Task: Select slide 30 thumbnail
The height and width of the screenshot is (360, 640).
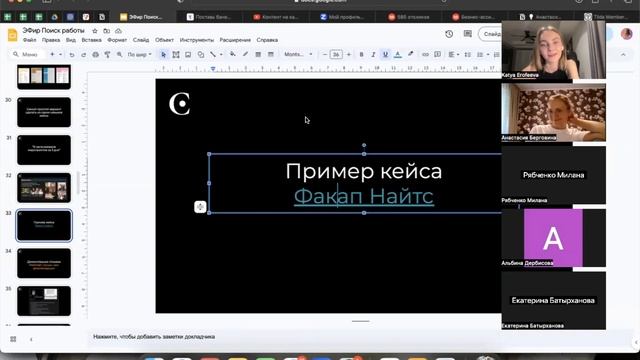Action: click(x=44, y=112)
